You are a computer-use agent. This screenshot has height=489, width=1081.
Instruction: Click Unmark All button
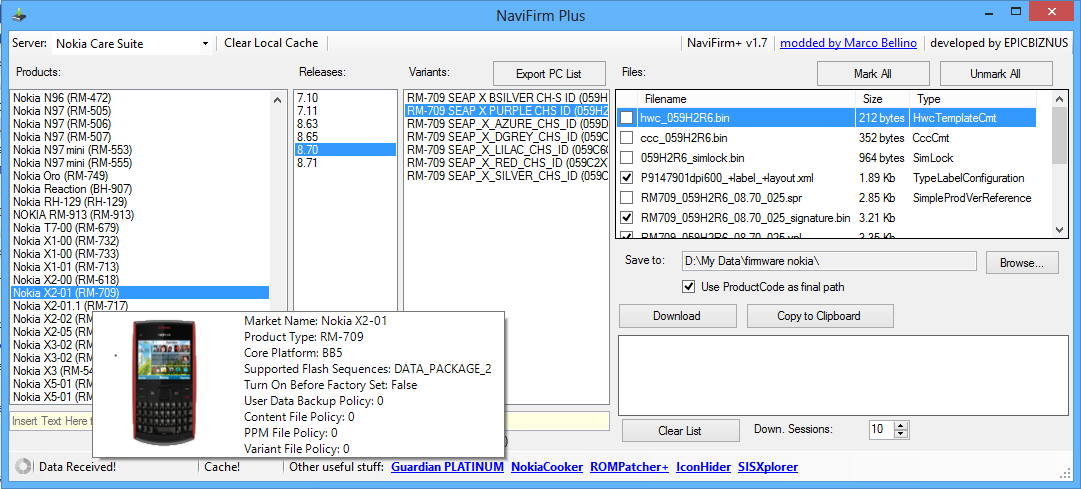coord(996,74)
